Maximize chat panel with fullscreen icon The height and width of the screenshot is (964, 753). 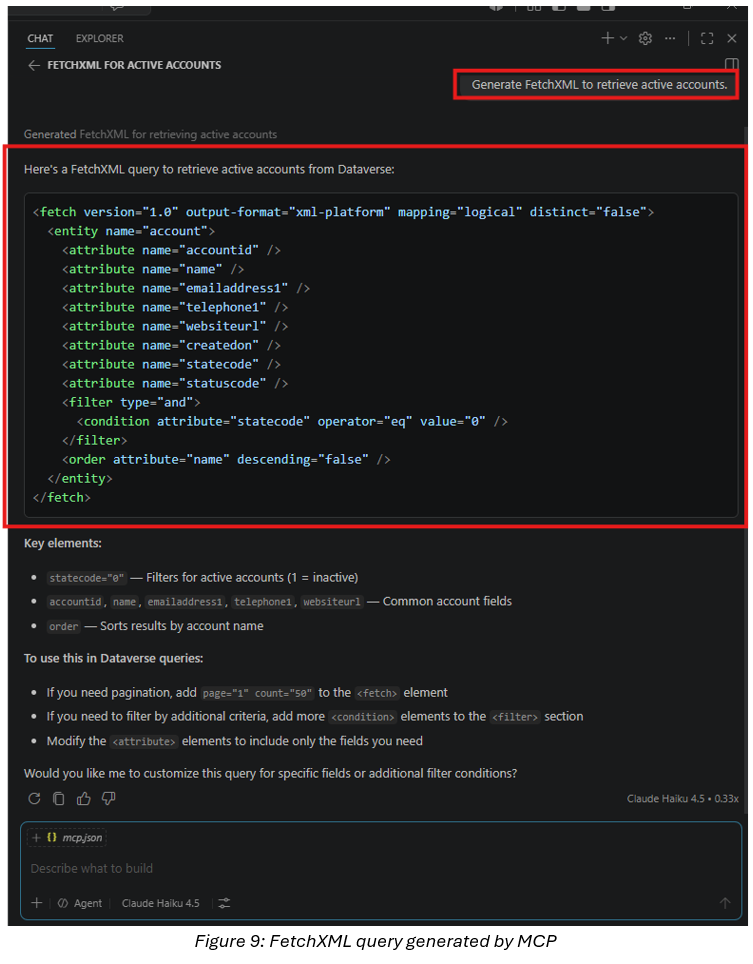click(x=707, y=38)
